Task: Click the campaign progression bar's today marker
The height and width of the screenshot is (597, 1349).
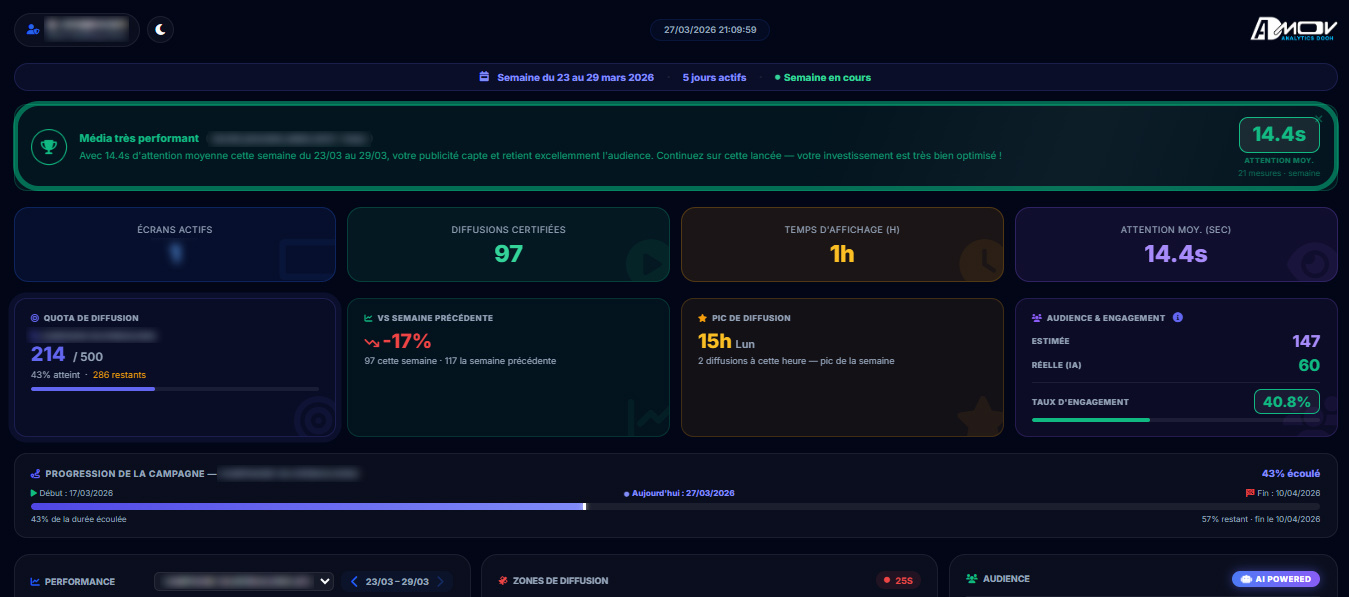Action: point(585,506)
